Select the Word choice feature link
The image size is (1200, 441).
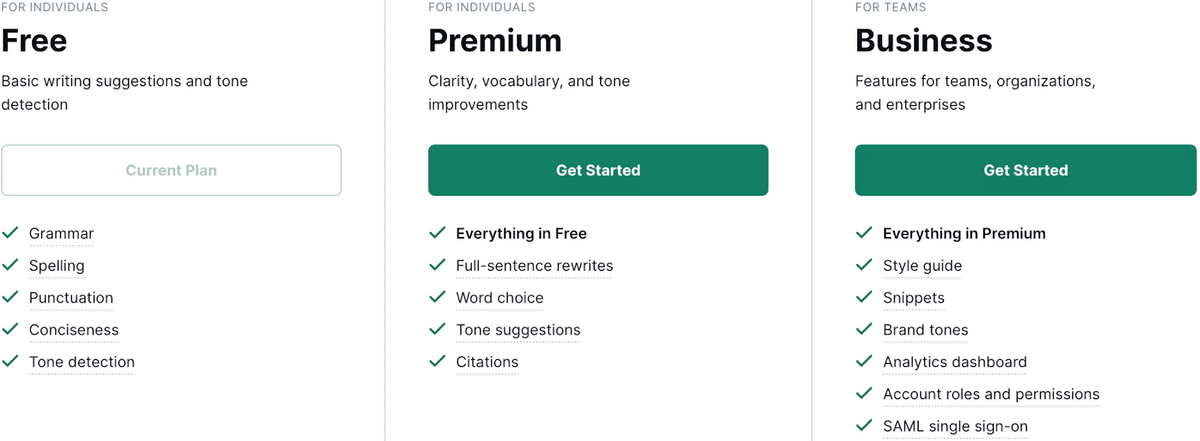[500, 298]
